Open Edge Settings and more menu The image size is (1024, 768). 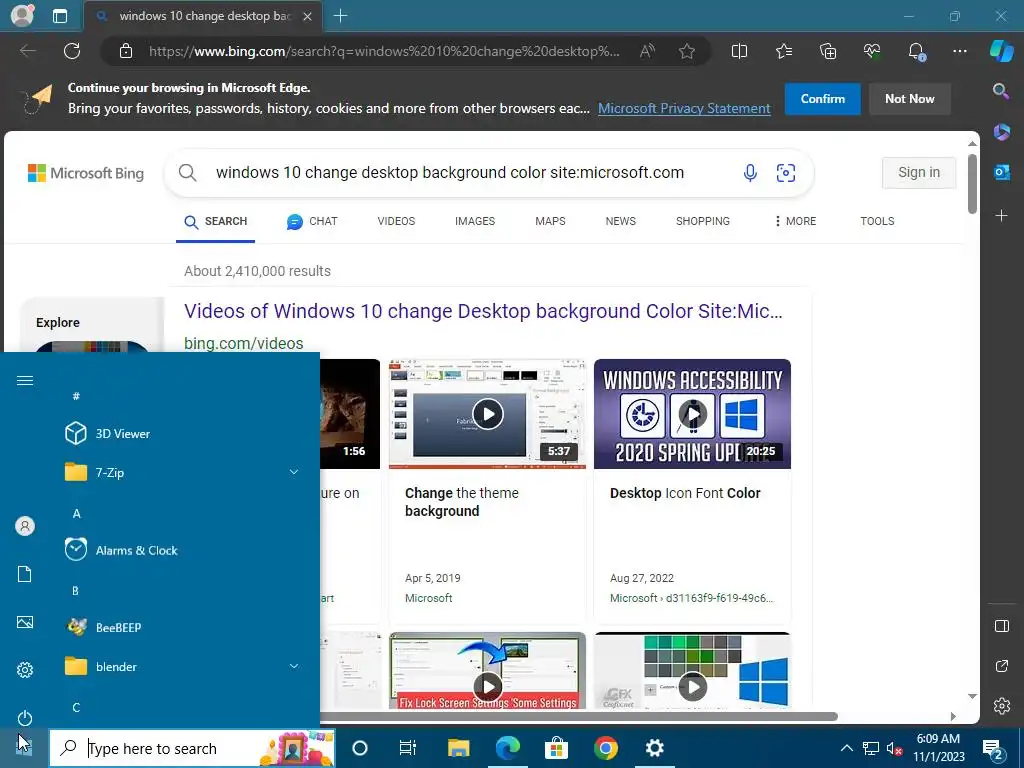[x=959, y=51]
